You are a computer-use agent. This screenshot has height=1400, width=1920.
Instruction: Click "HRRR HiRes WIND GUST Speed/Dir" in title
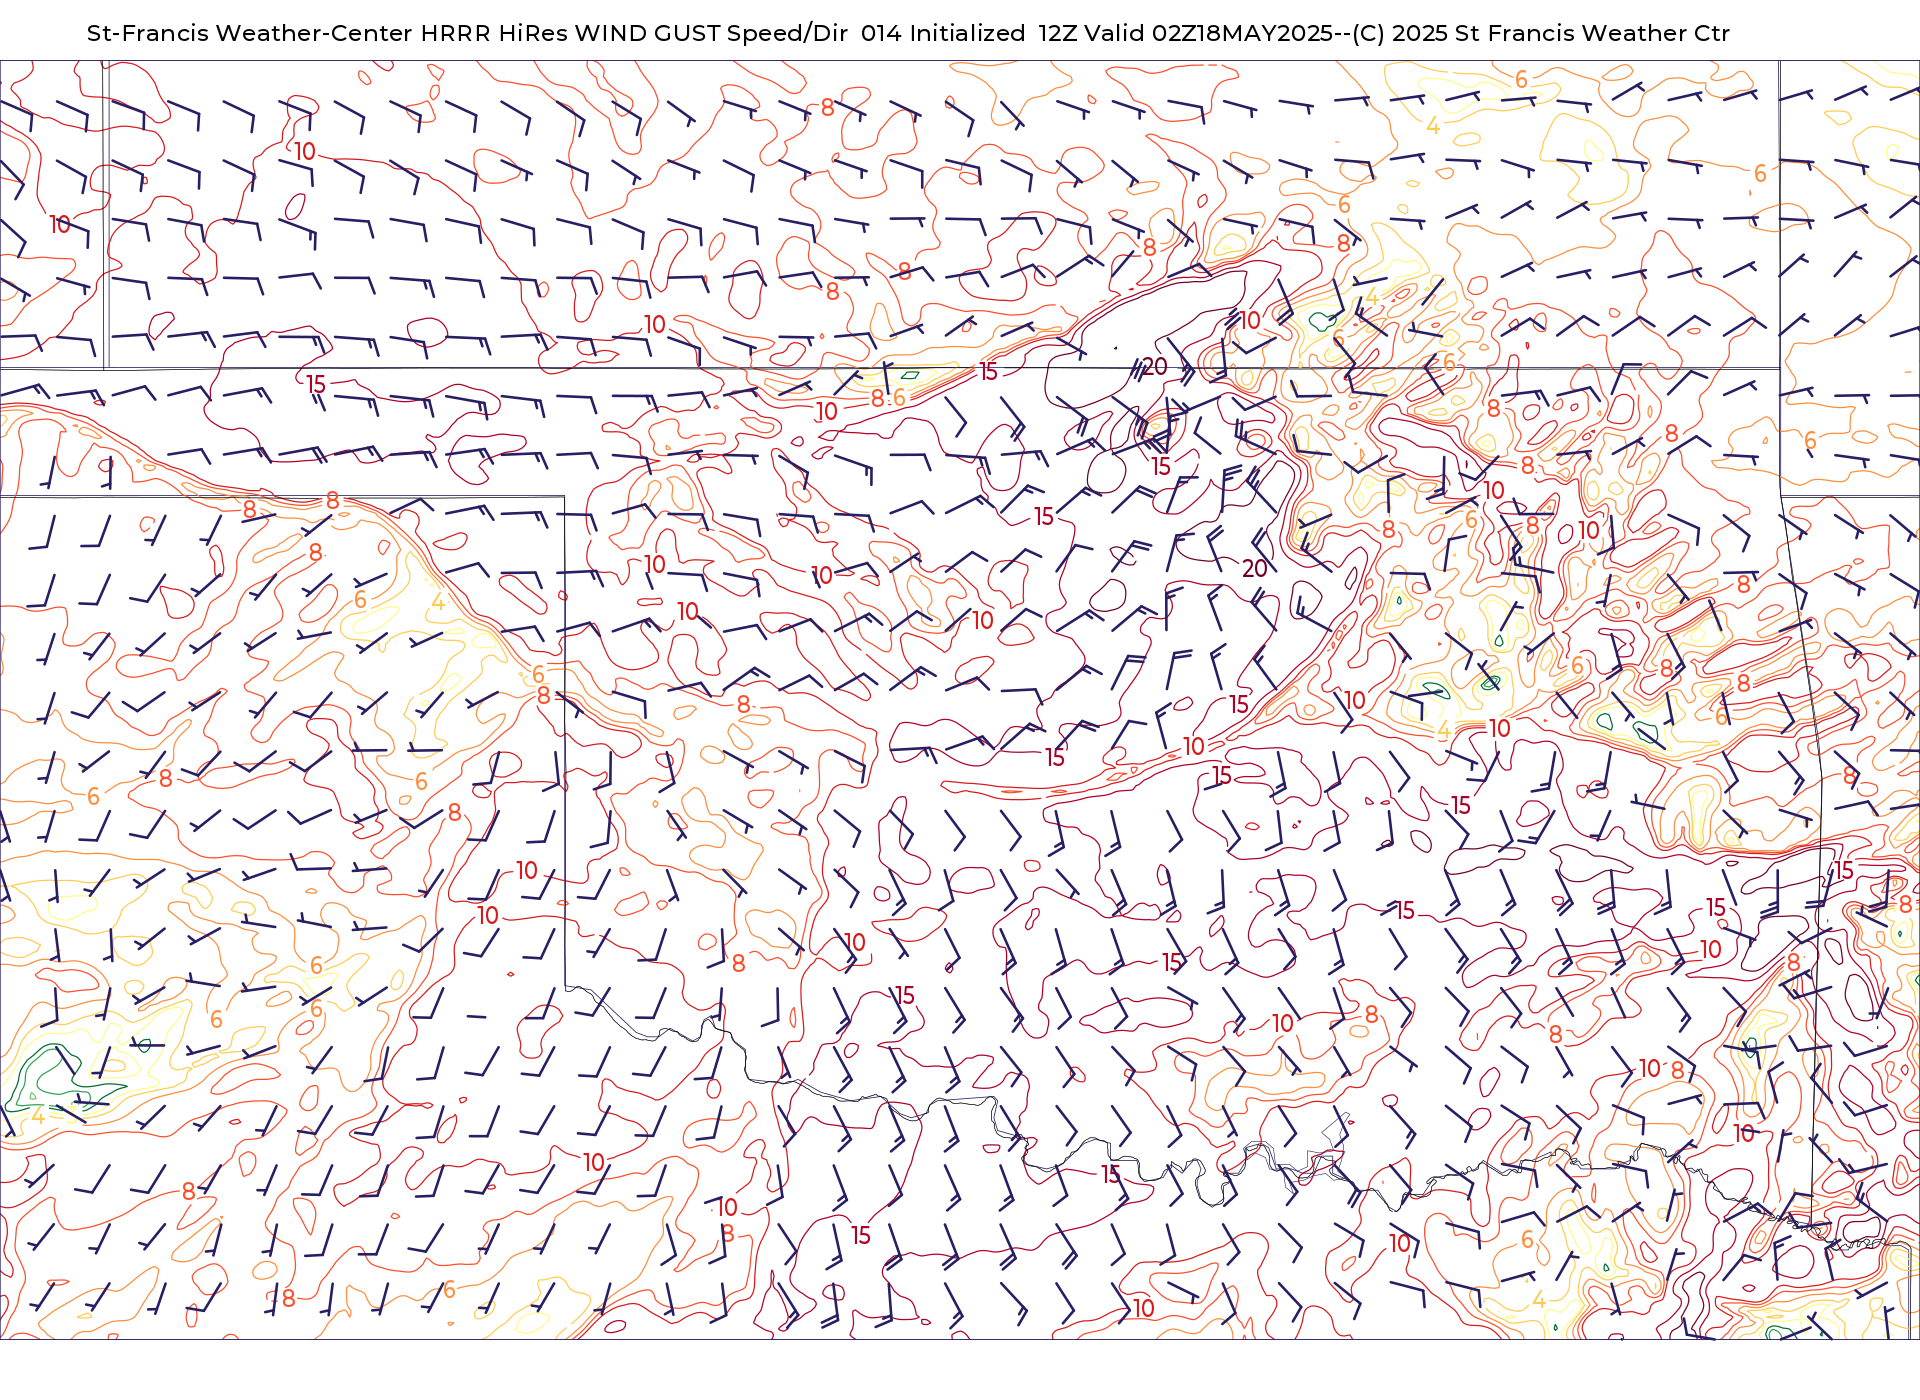(634, 33)
